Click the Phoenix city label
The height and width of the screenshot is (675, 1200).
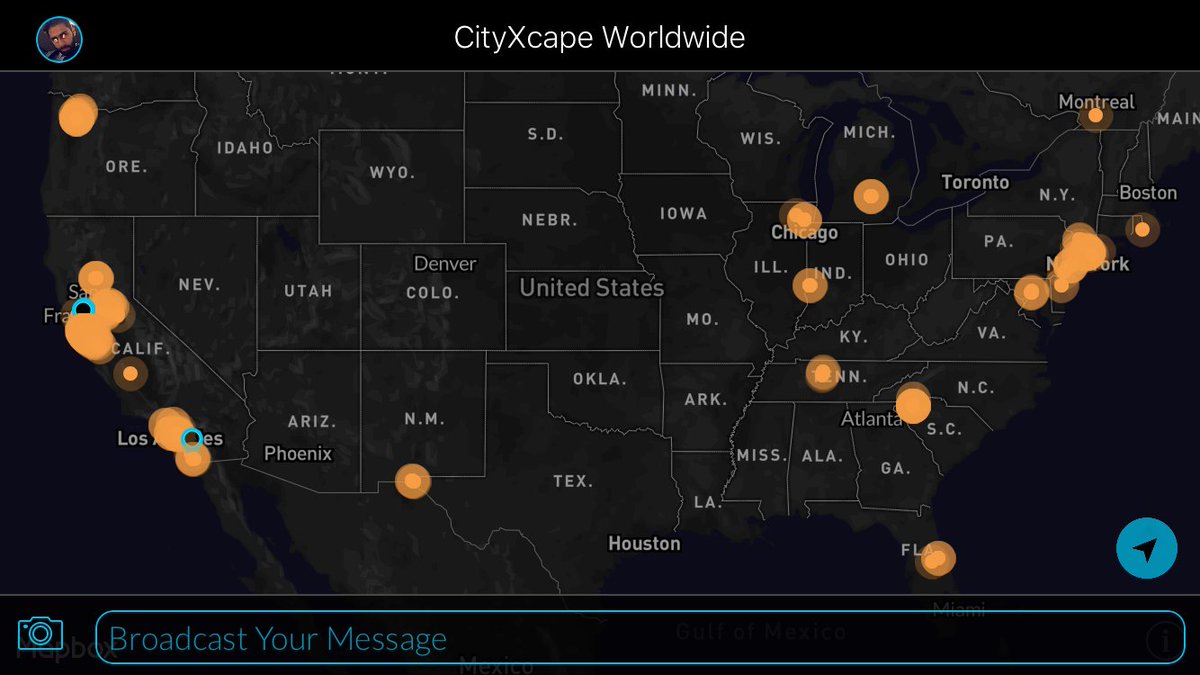tap(298, 454)
